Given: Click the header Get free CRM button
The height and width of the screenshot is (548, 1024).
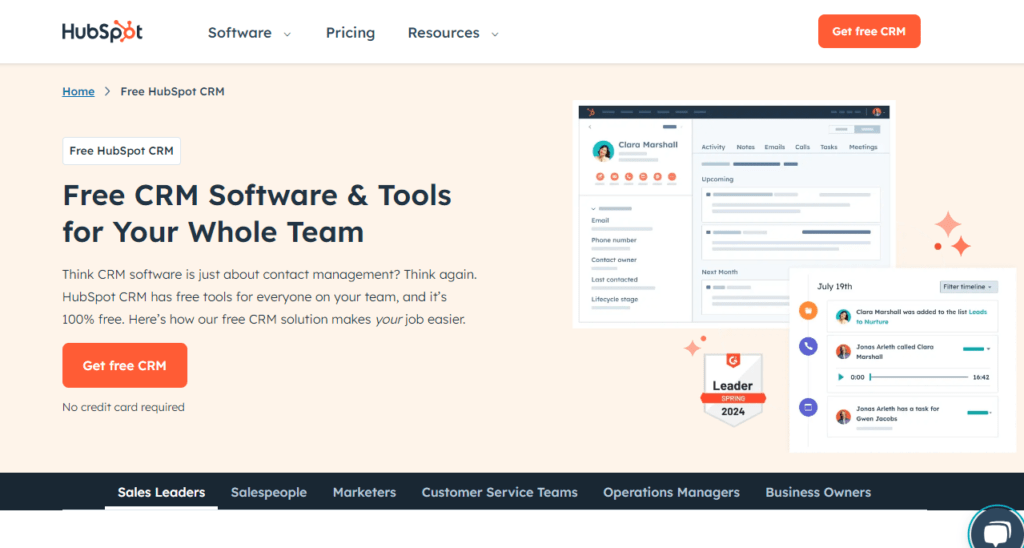Looking at the screenshot, I should (x=869, y=31).
